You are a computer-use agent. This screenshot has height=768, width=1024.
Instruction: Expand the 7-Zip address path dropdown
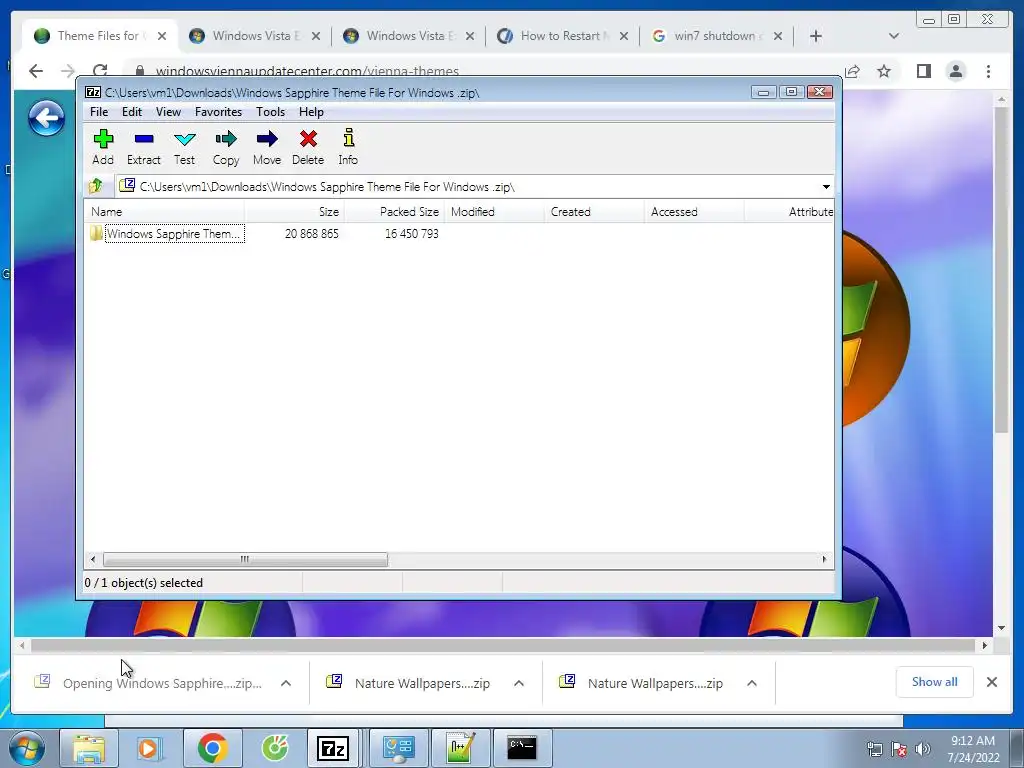[826, 187]
